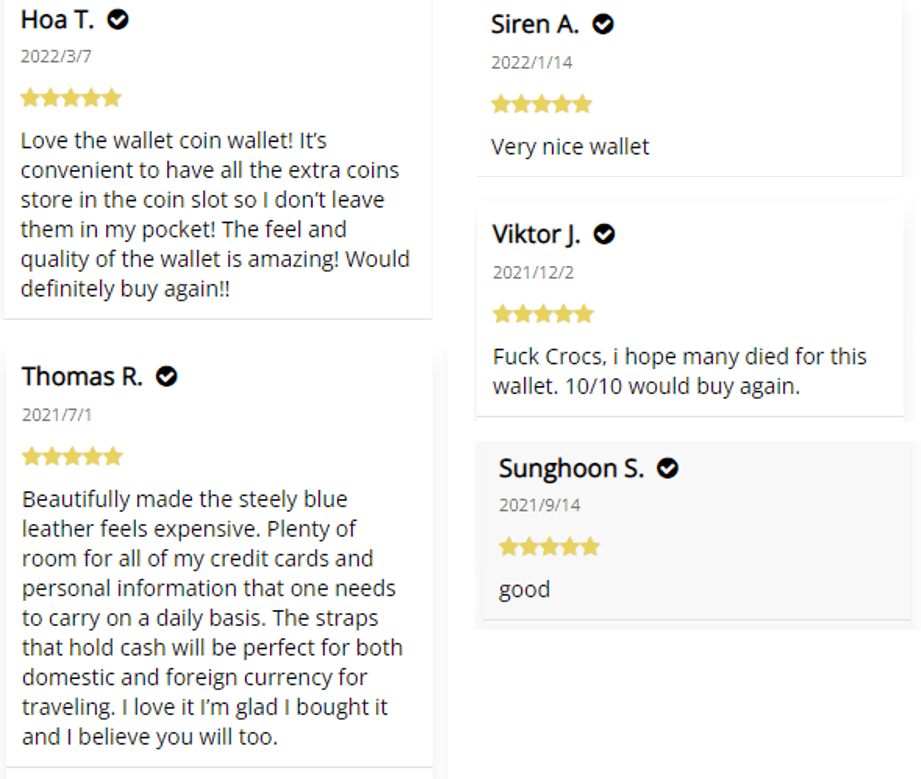Click the star rating on Hoa T.'s review
This screenshot has height=779, width=921.
(71, 98)
